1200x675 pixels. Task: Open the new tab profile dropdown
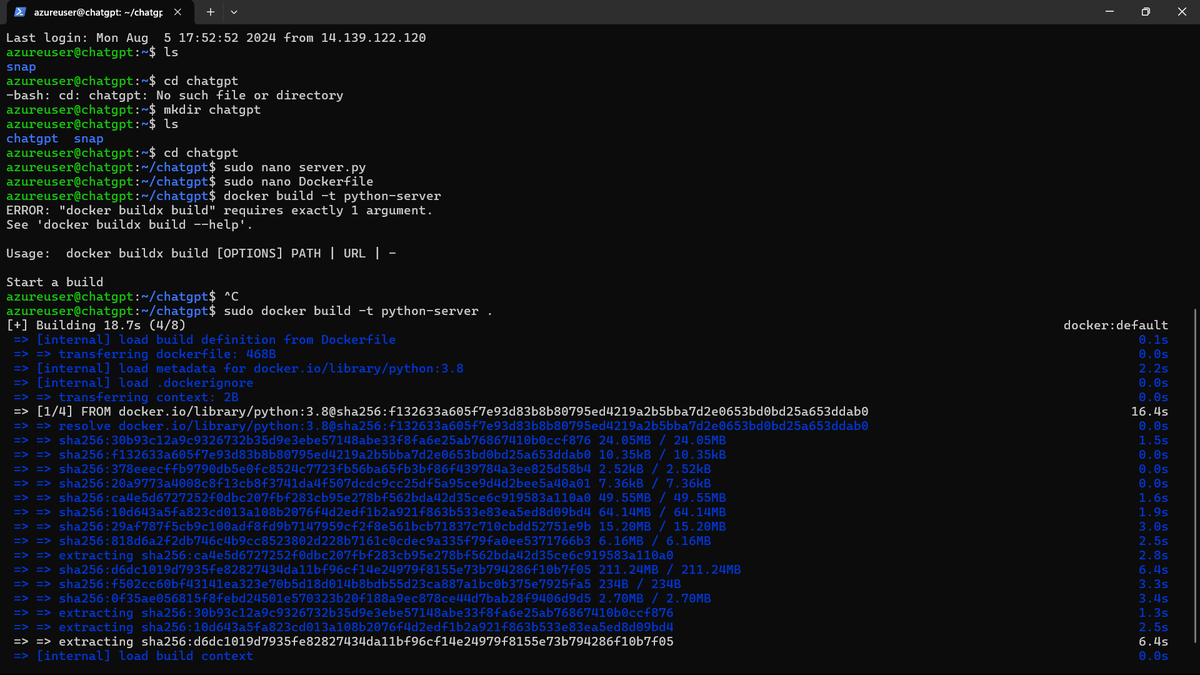pos(234,12)
